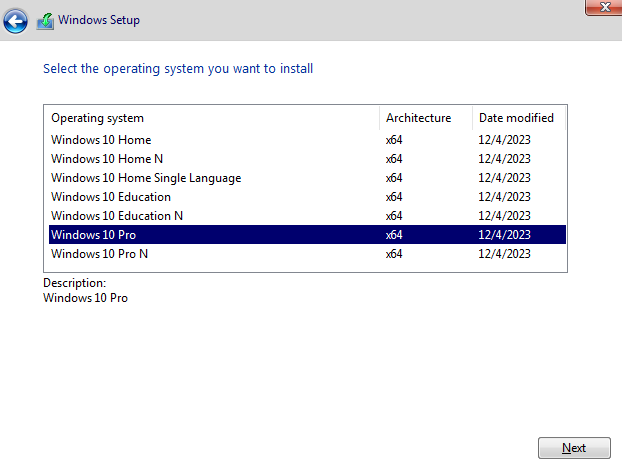Click the Description text Windows 10 Pro

click(85, 298)
